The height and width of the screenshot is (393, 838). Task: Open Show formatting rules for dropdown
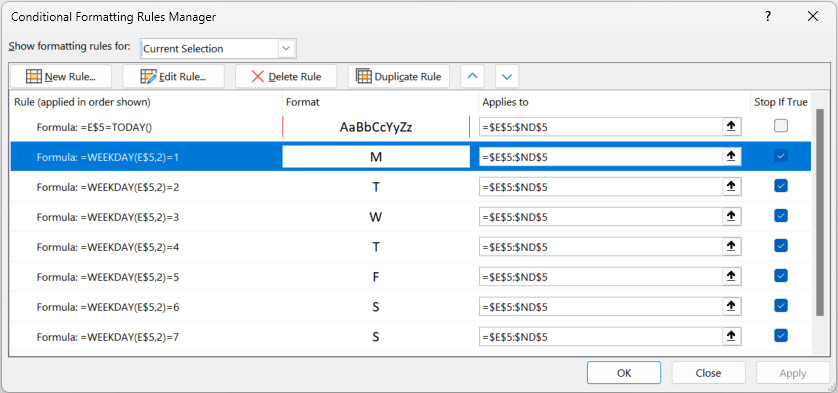coord(286,49)
